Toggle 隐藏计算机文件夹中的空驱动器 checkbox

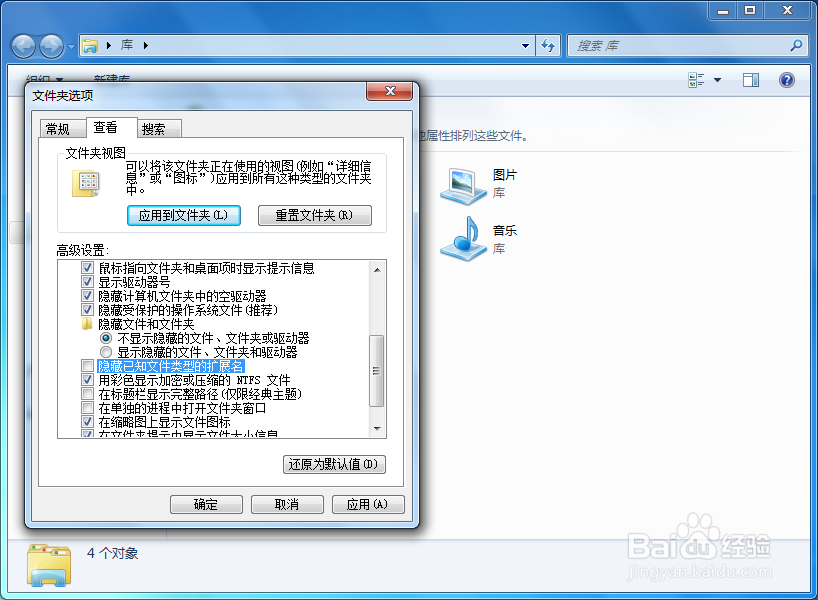(x=88, y=296)
